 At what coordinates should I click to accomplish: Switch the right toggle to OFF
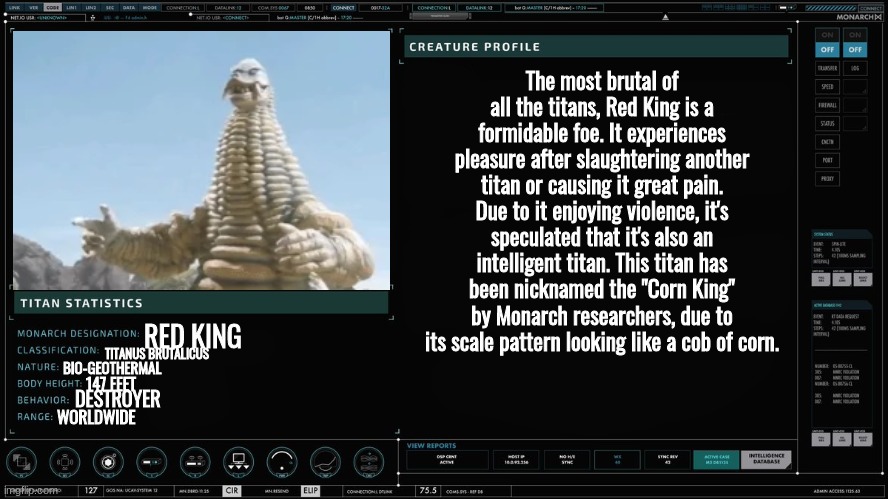tap(855, 50)
